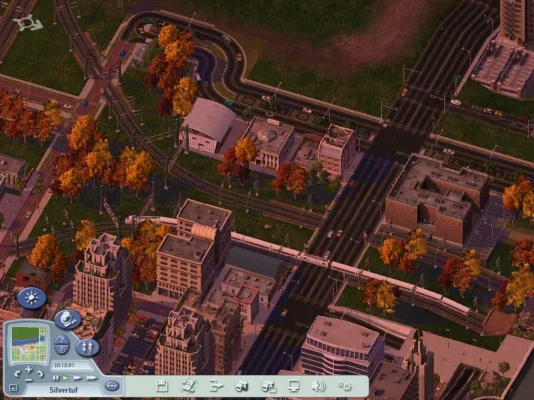Take a snapshot with camera icon
This screenshot has height=400, width=534.
(x=242, y=386)
